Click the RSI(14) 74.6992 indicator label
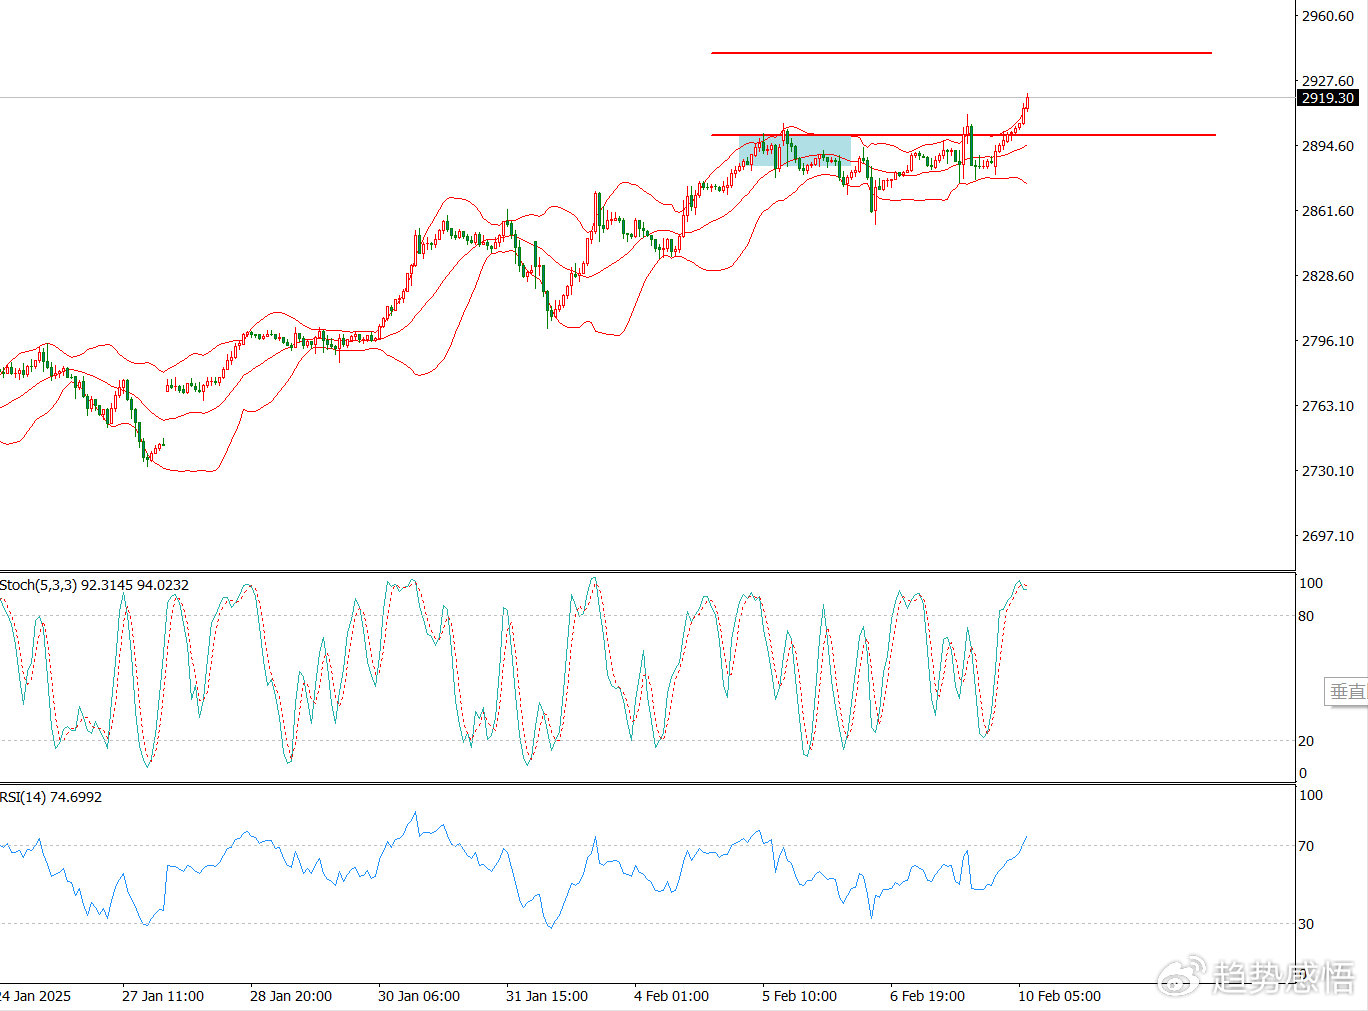This screenshot has width=1368, height=1011. coord(51,797)
